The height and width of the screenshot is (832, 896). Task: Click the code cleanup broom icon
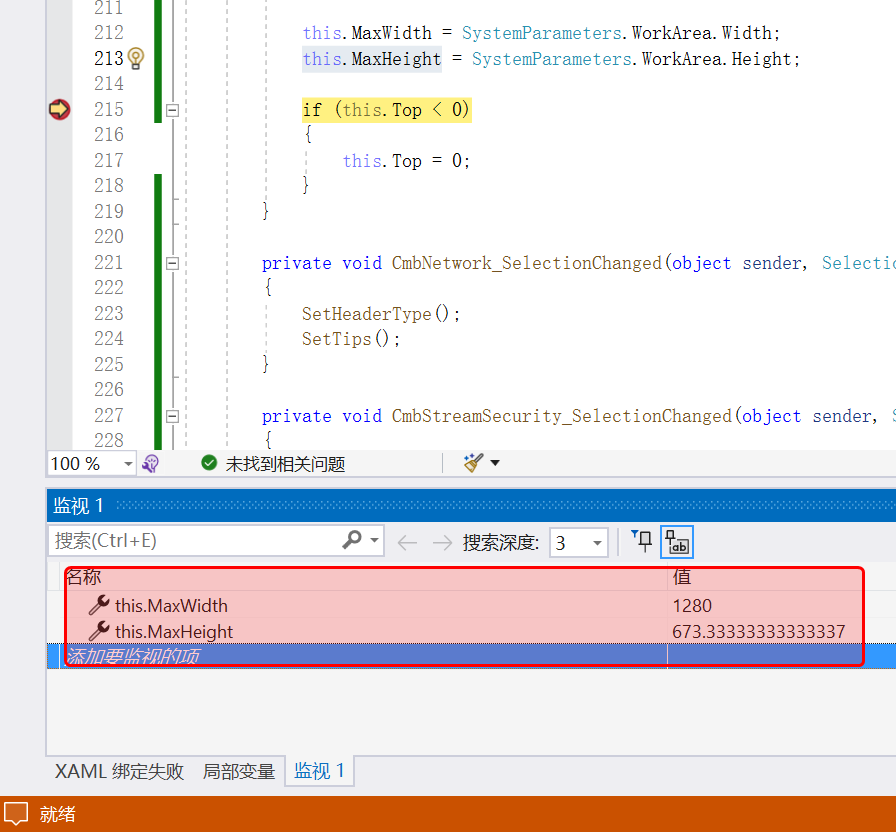(473, 463)
